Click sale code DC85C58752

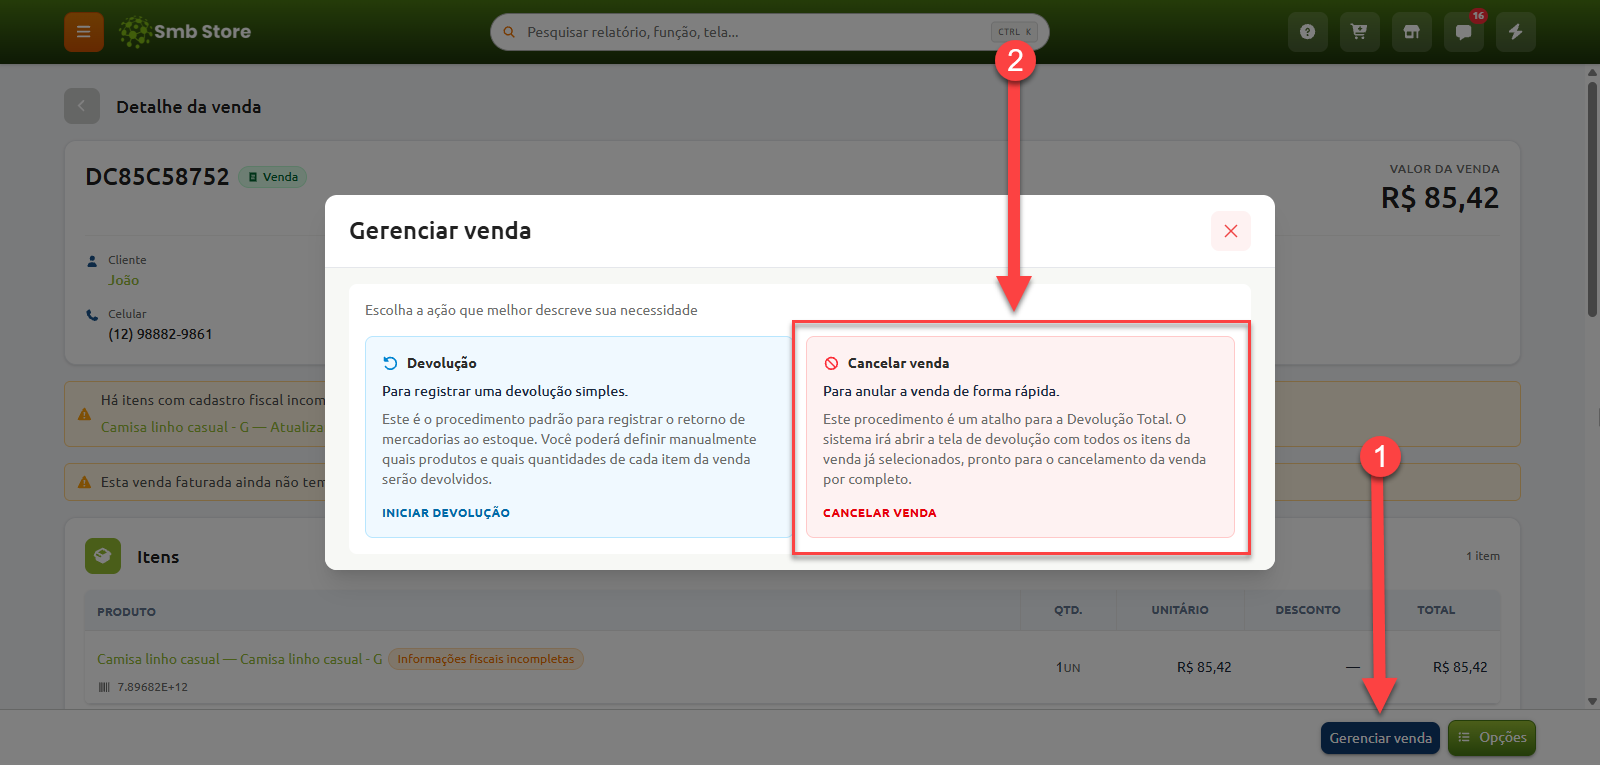pos(157,177)
